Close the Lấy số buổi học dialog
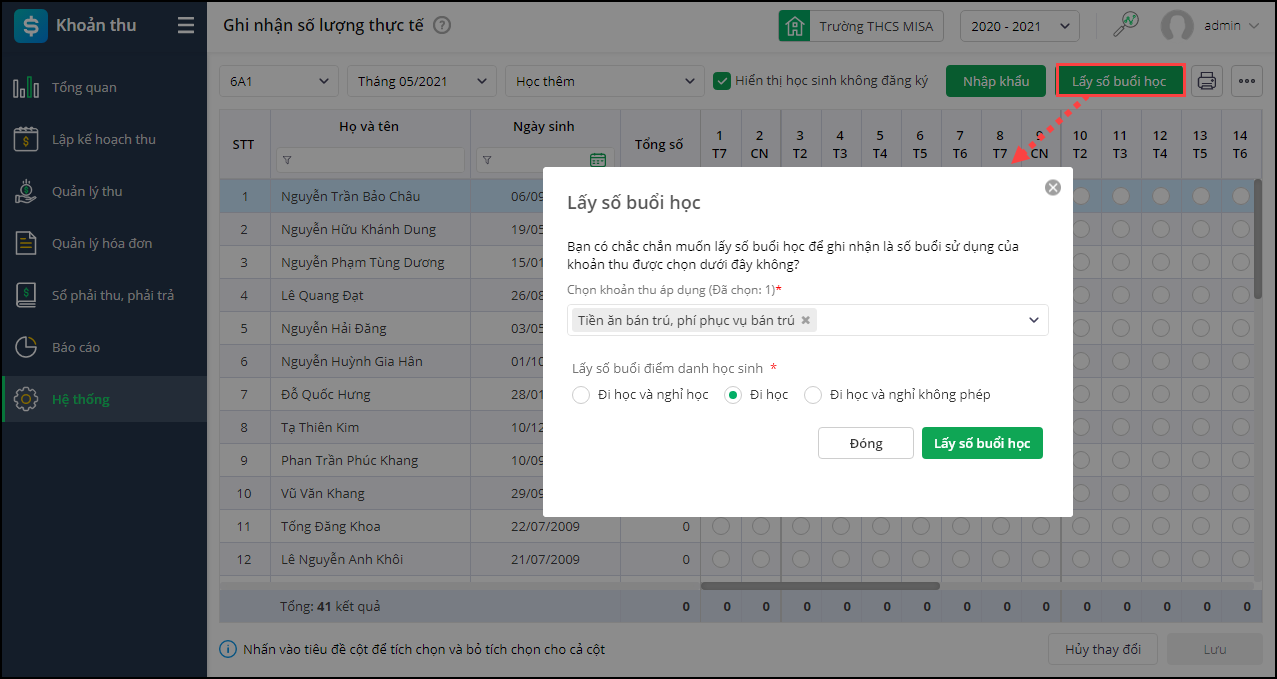Image resolution: width=1277 pixels, height=679 pixels. [1052, 187]
